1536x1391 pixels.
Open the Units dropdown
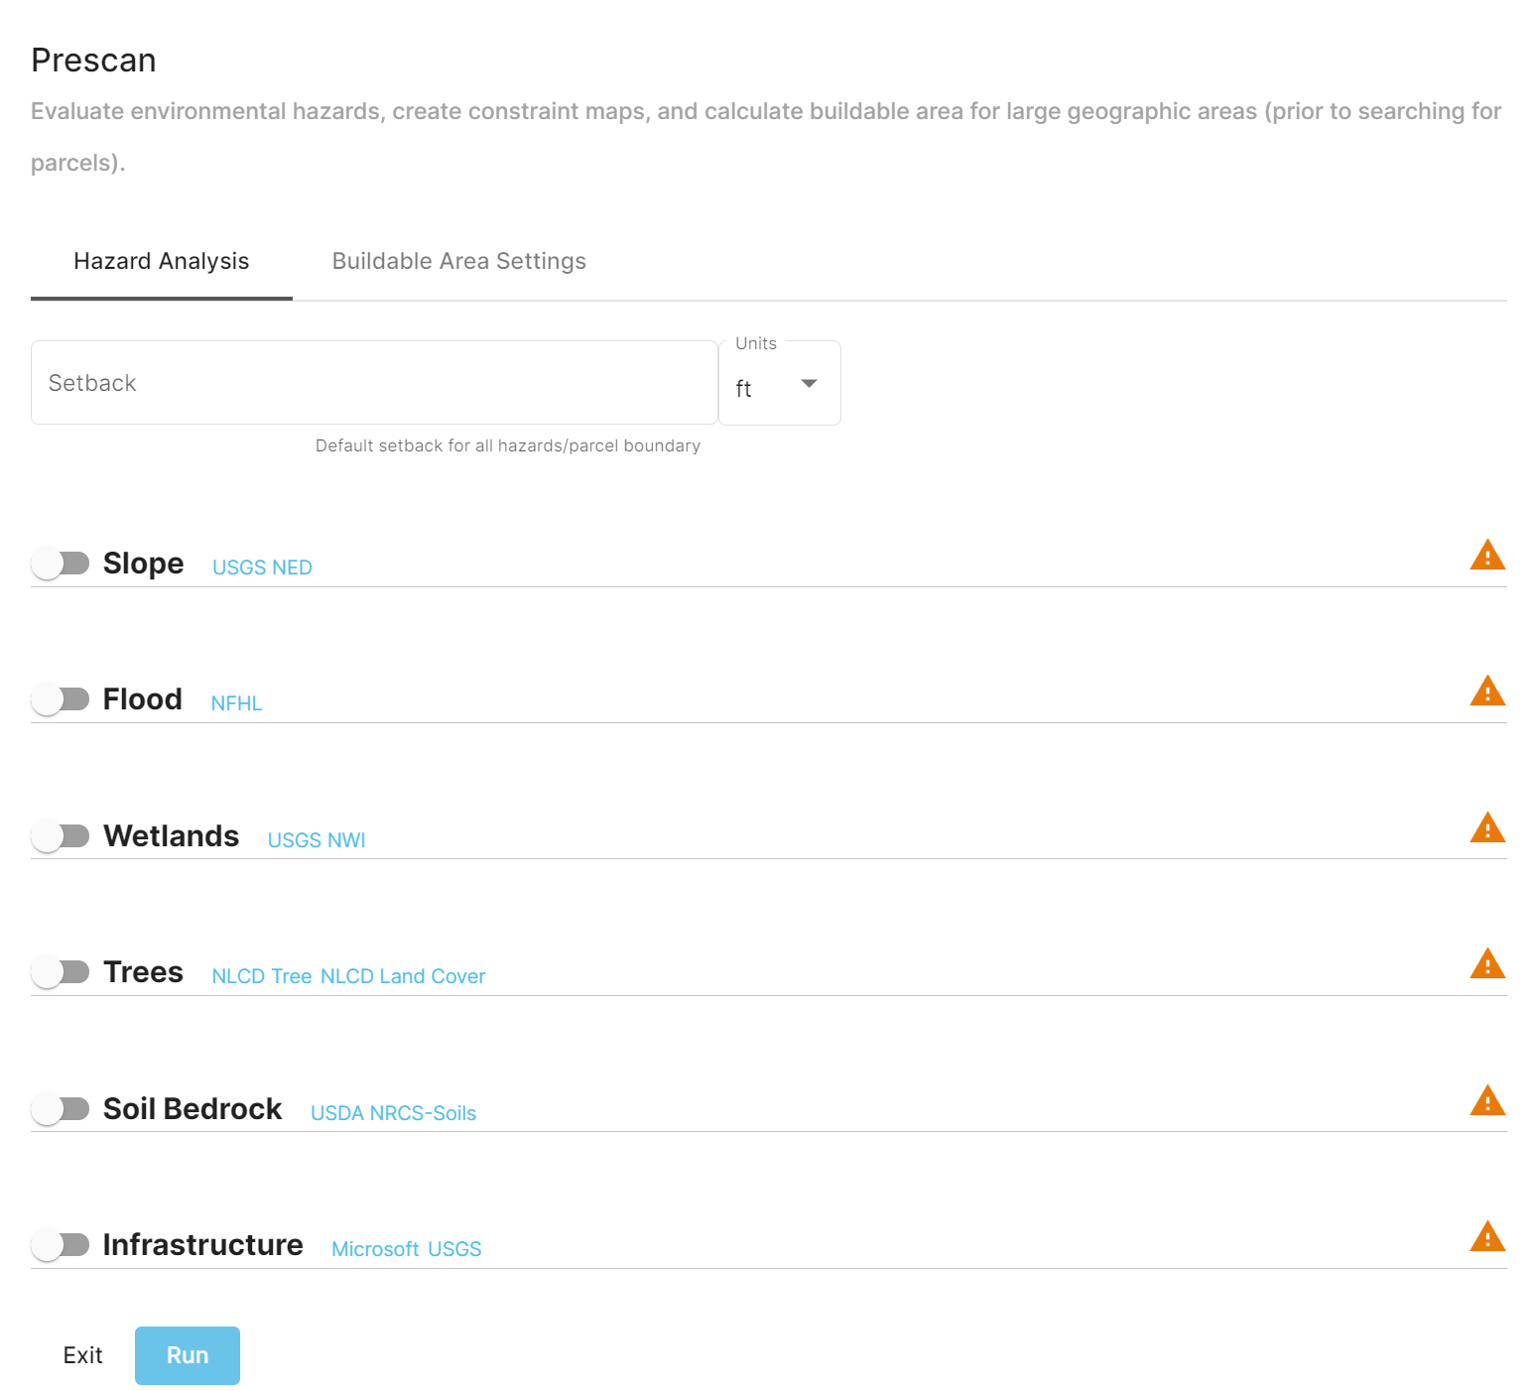pyautogui.click(x=779, y=387)
